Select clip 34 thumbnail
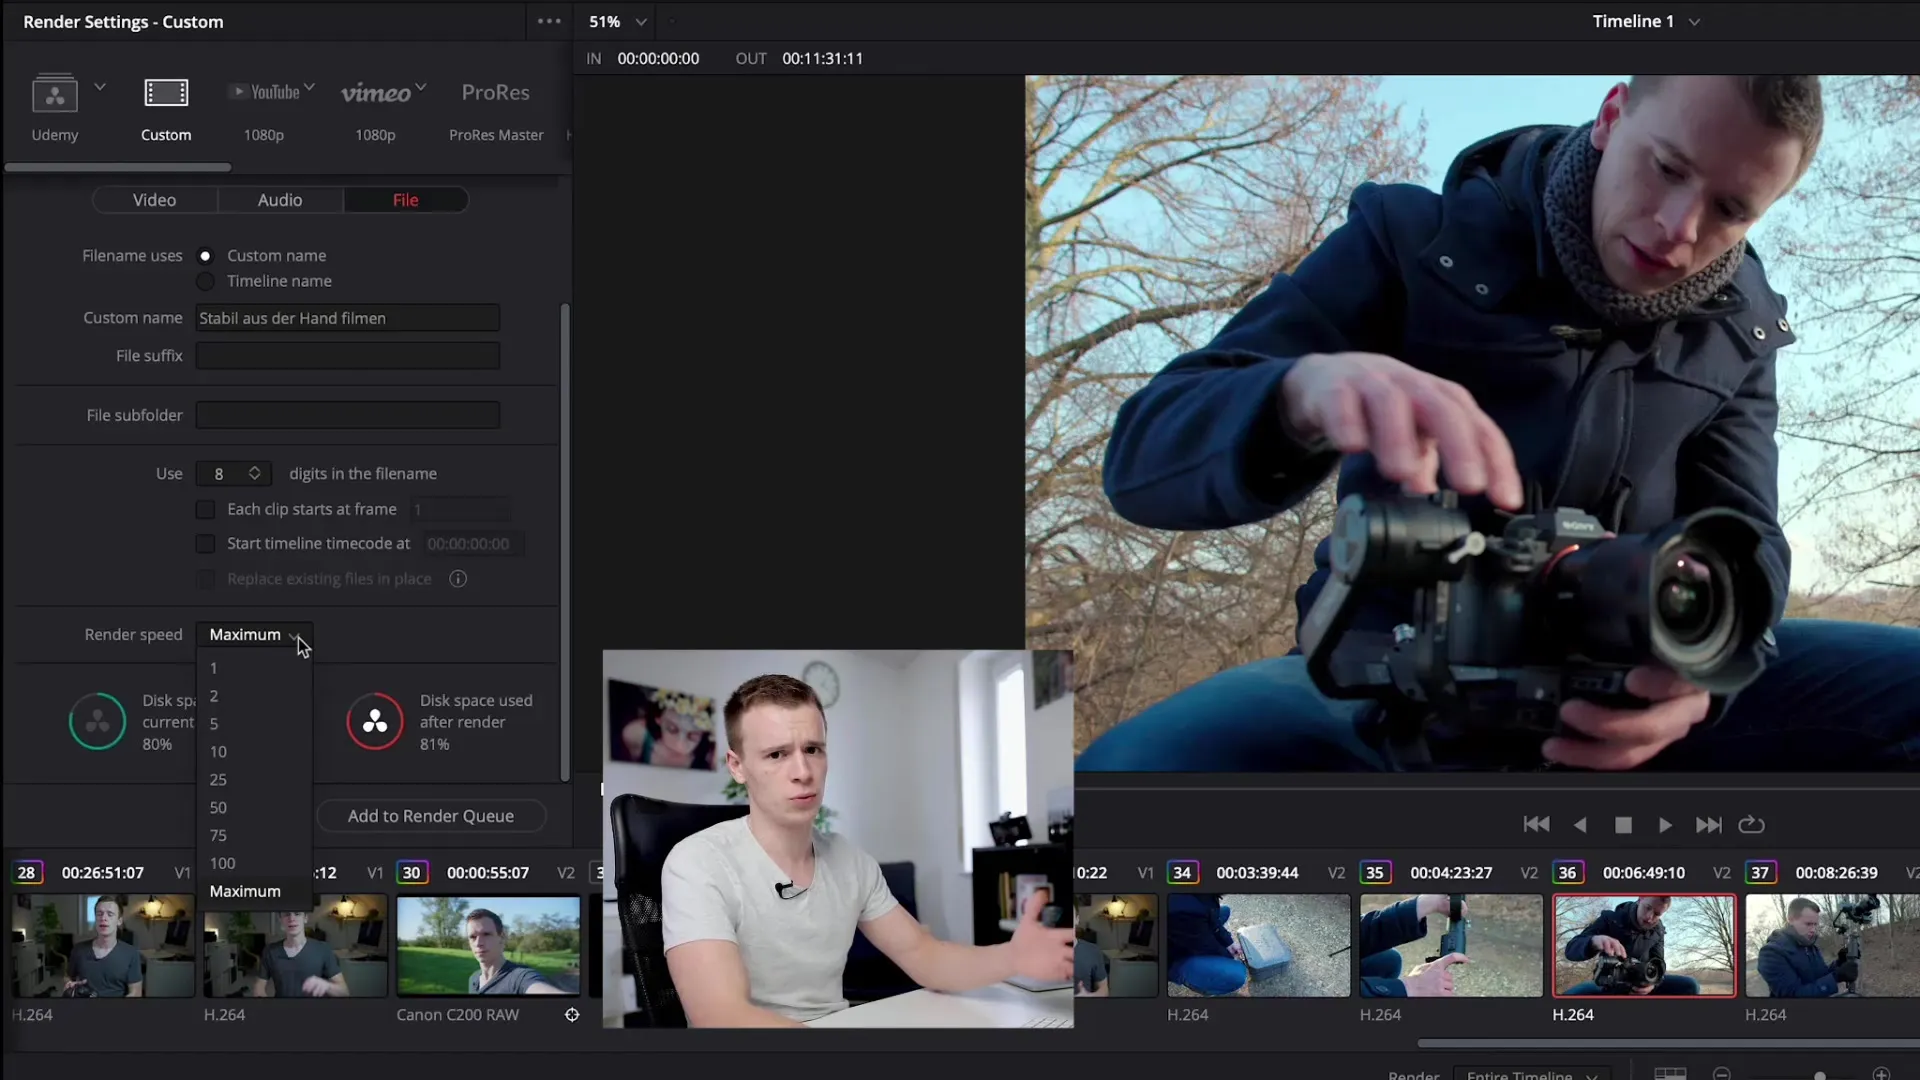1920x1080 pixels. coord(1258,946)
